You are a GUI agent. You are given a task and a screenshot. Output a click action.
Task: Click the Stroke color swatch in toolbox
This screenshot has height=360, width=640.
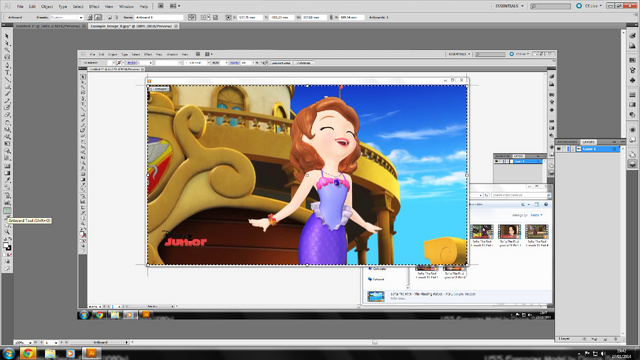pos(9,248)
